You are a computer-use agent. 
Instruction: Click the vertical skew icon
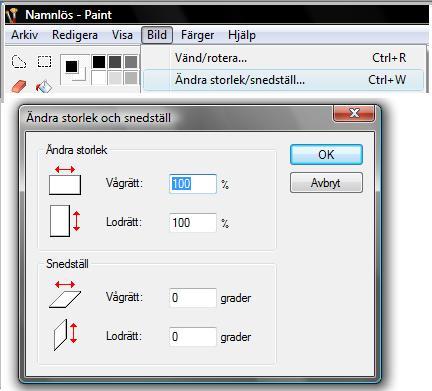(x=65, y=335)
